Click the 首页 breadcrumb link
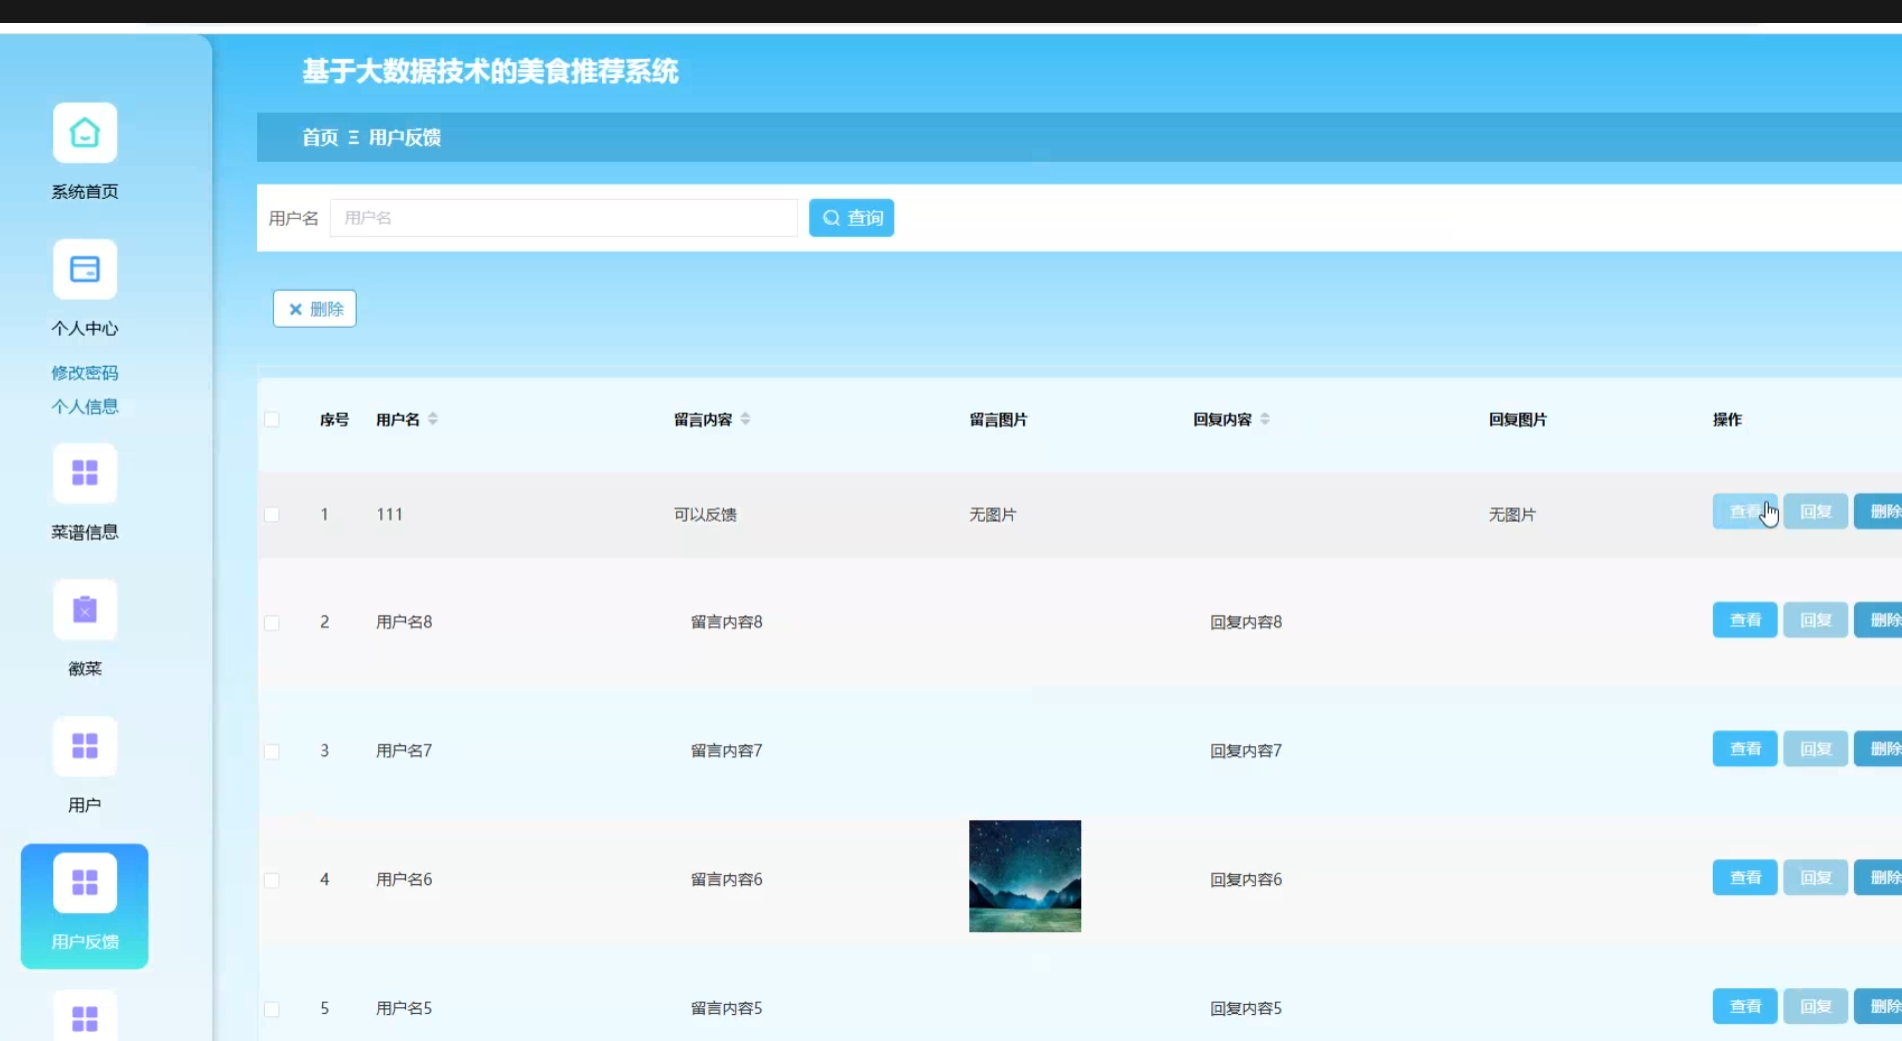This screenshot has width=1902, height=1041. [320, 138]
